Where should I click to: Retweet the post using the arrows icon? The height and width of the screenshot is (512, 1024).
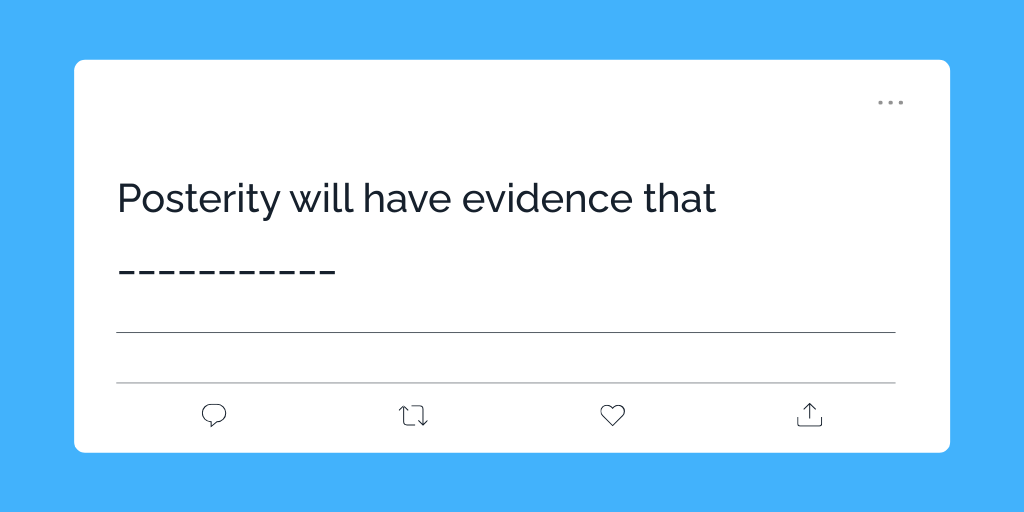(413, 415)
